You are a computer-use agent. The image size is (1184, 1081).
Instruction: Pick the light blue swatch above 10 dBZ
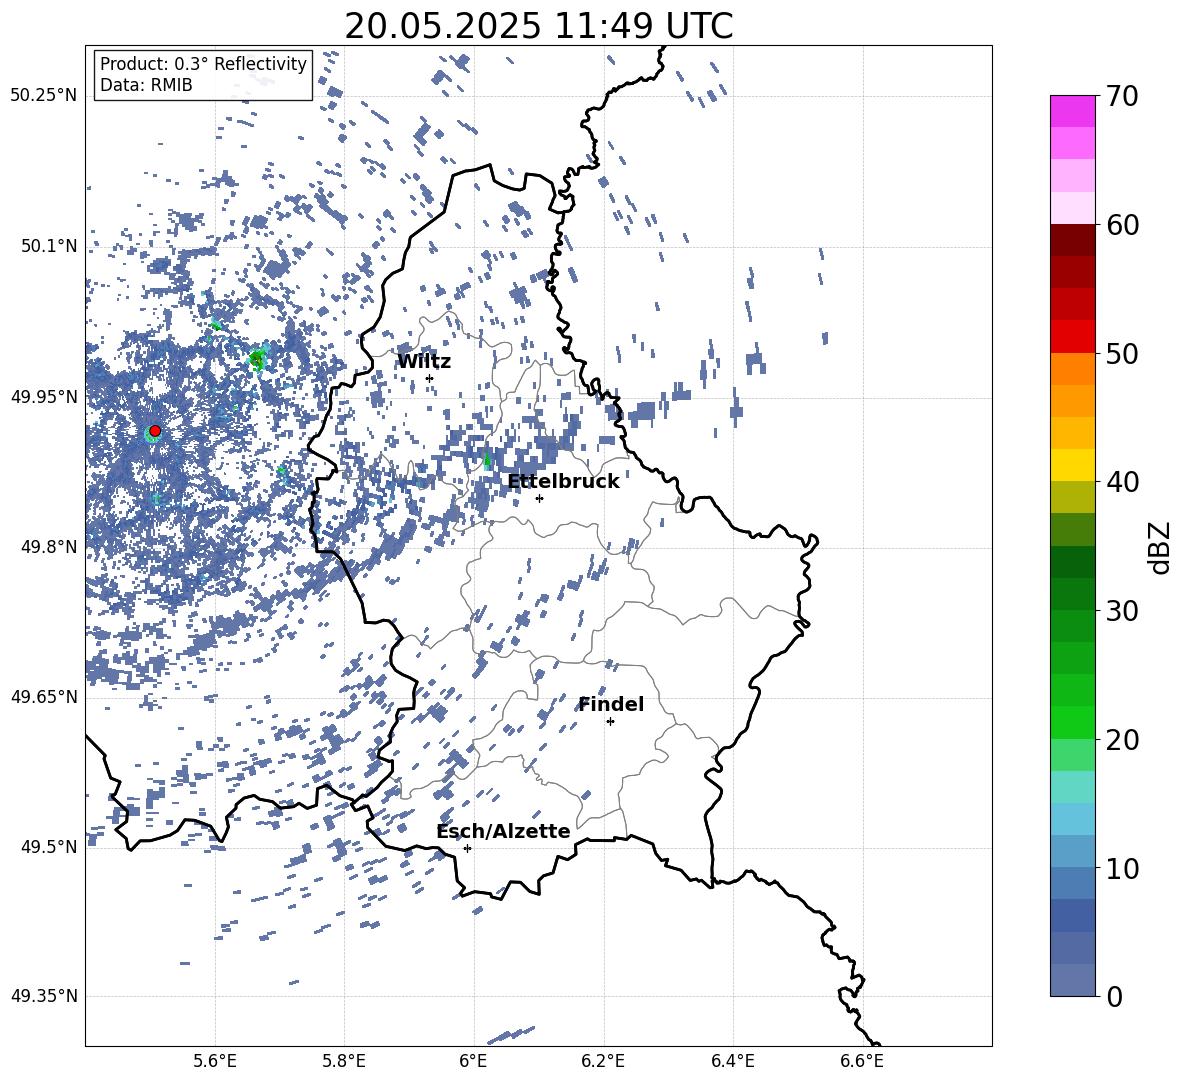[x=1072, y=819]
